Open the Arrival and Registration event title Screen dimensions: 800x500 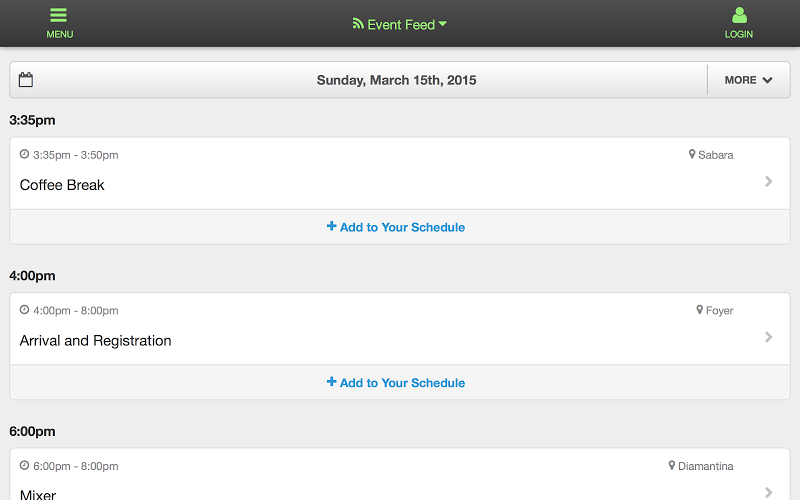pos(95,340)
